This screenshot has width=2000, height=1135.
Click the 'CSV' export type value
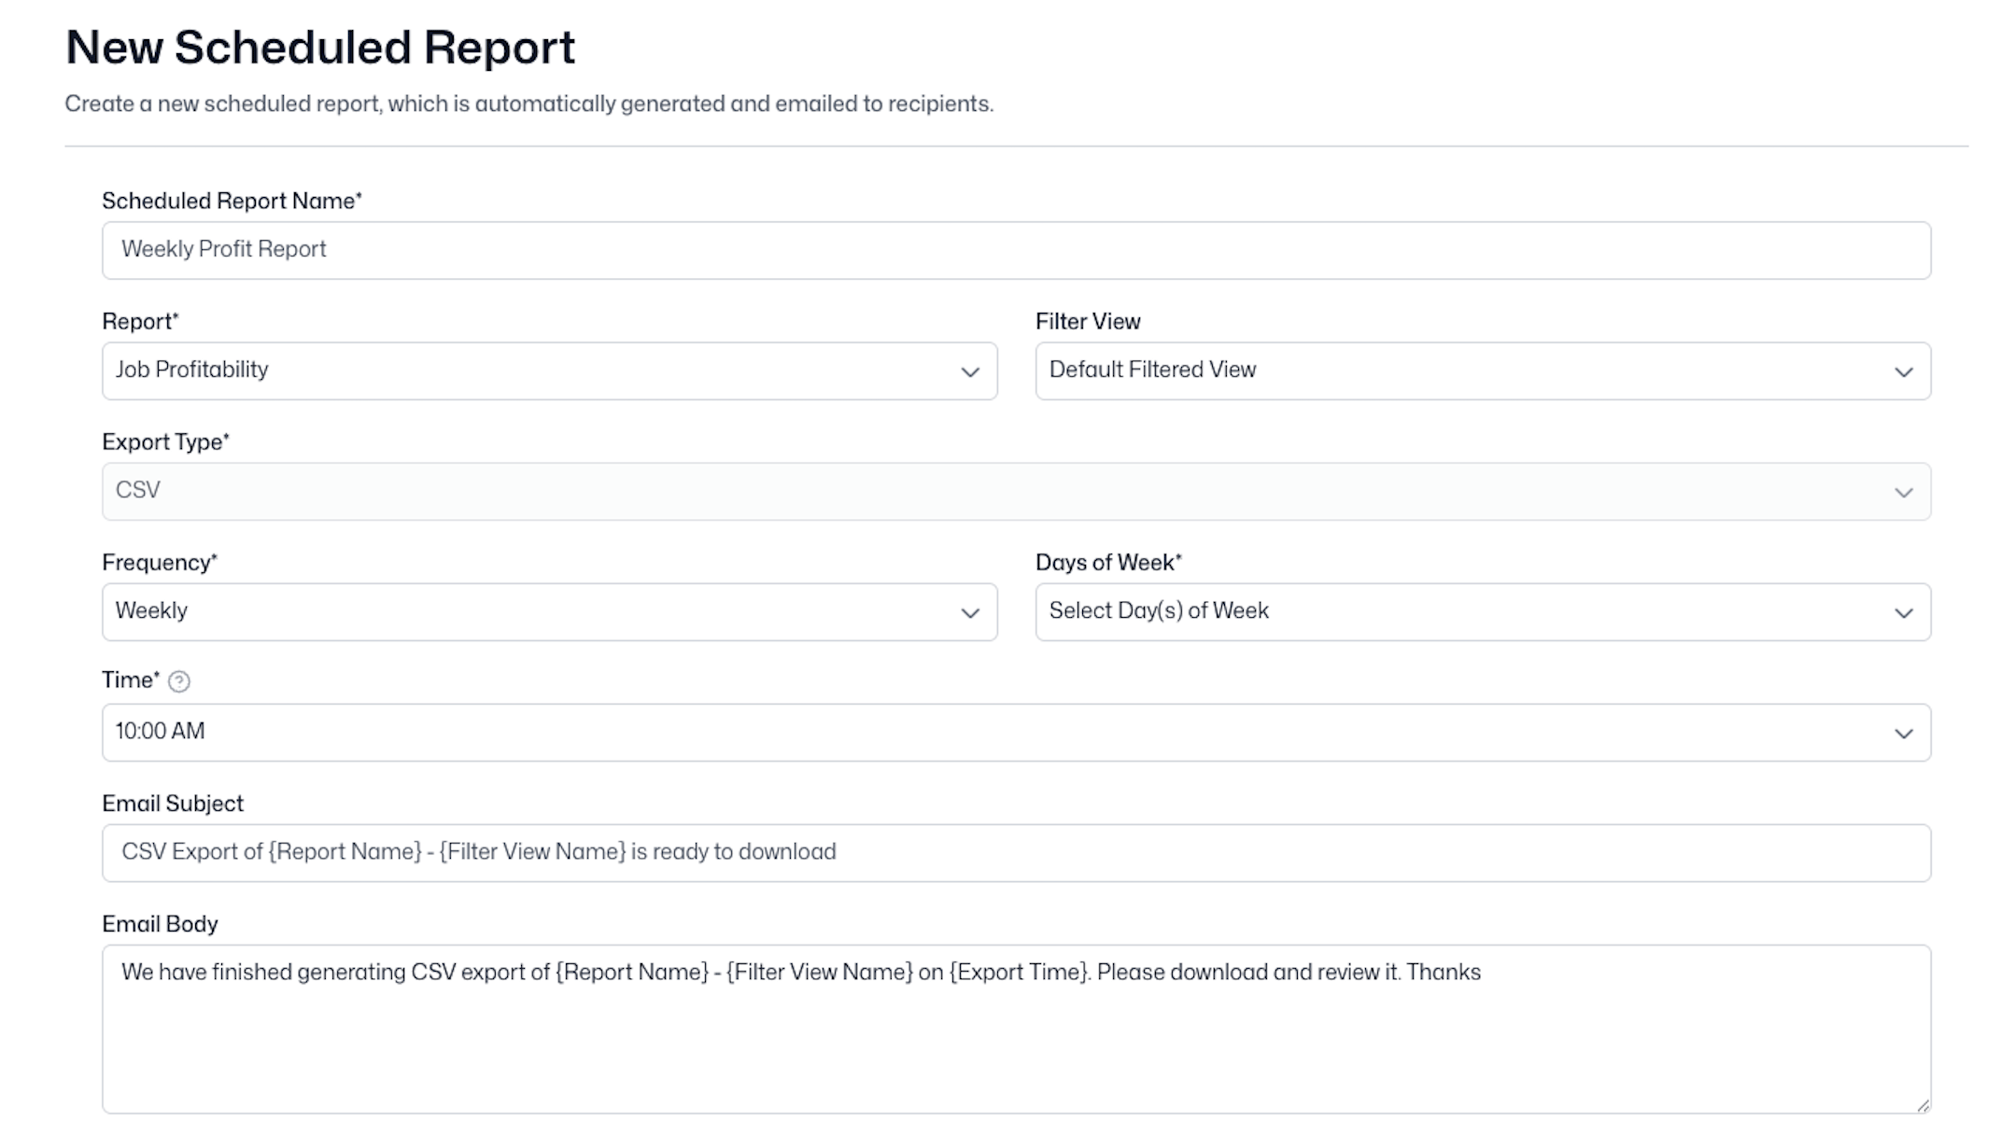(138, 490)
